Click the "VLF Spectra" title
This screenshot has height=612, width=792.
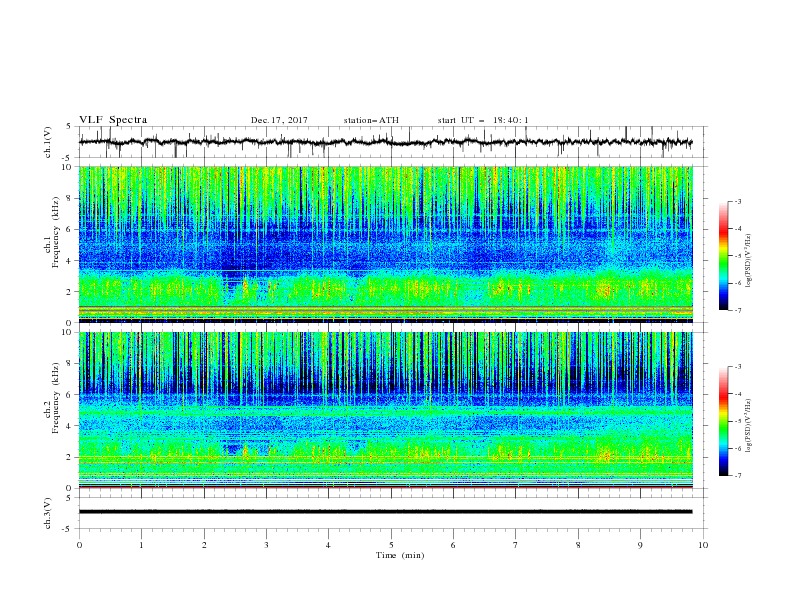pos(113,120)
